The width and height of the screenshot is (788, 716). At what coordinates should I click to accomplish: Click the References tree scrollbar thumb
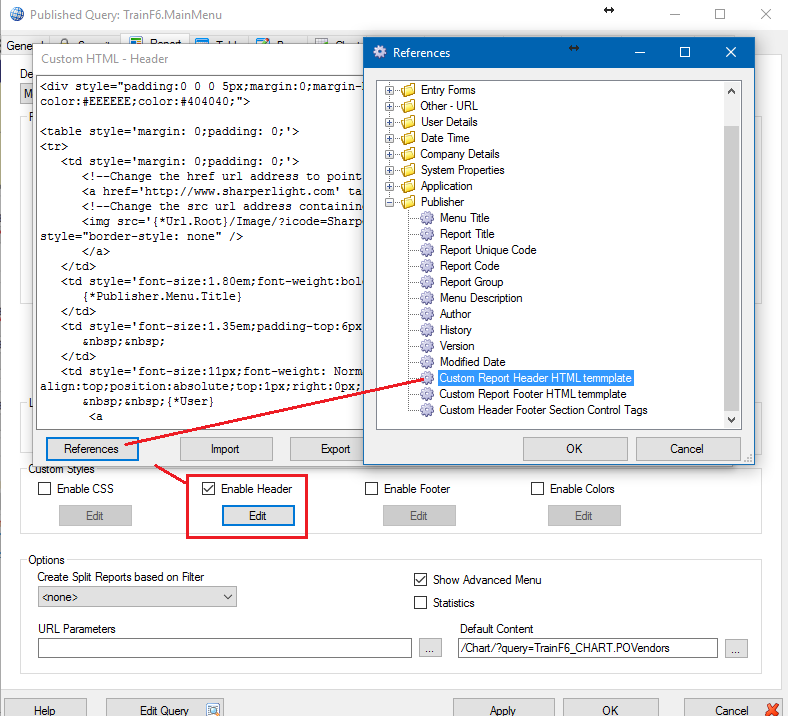point(732,268)
